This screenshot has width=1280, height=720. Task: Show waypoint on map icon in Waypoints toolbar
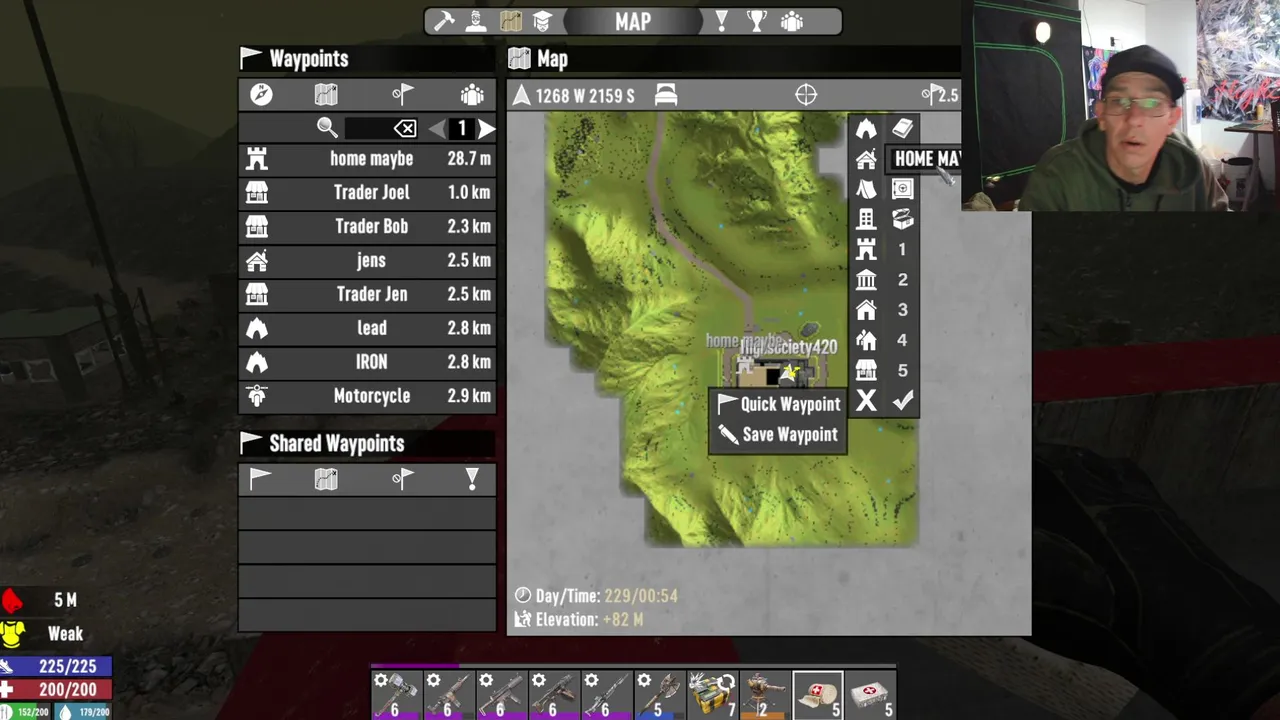point(326,94)
